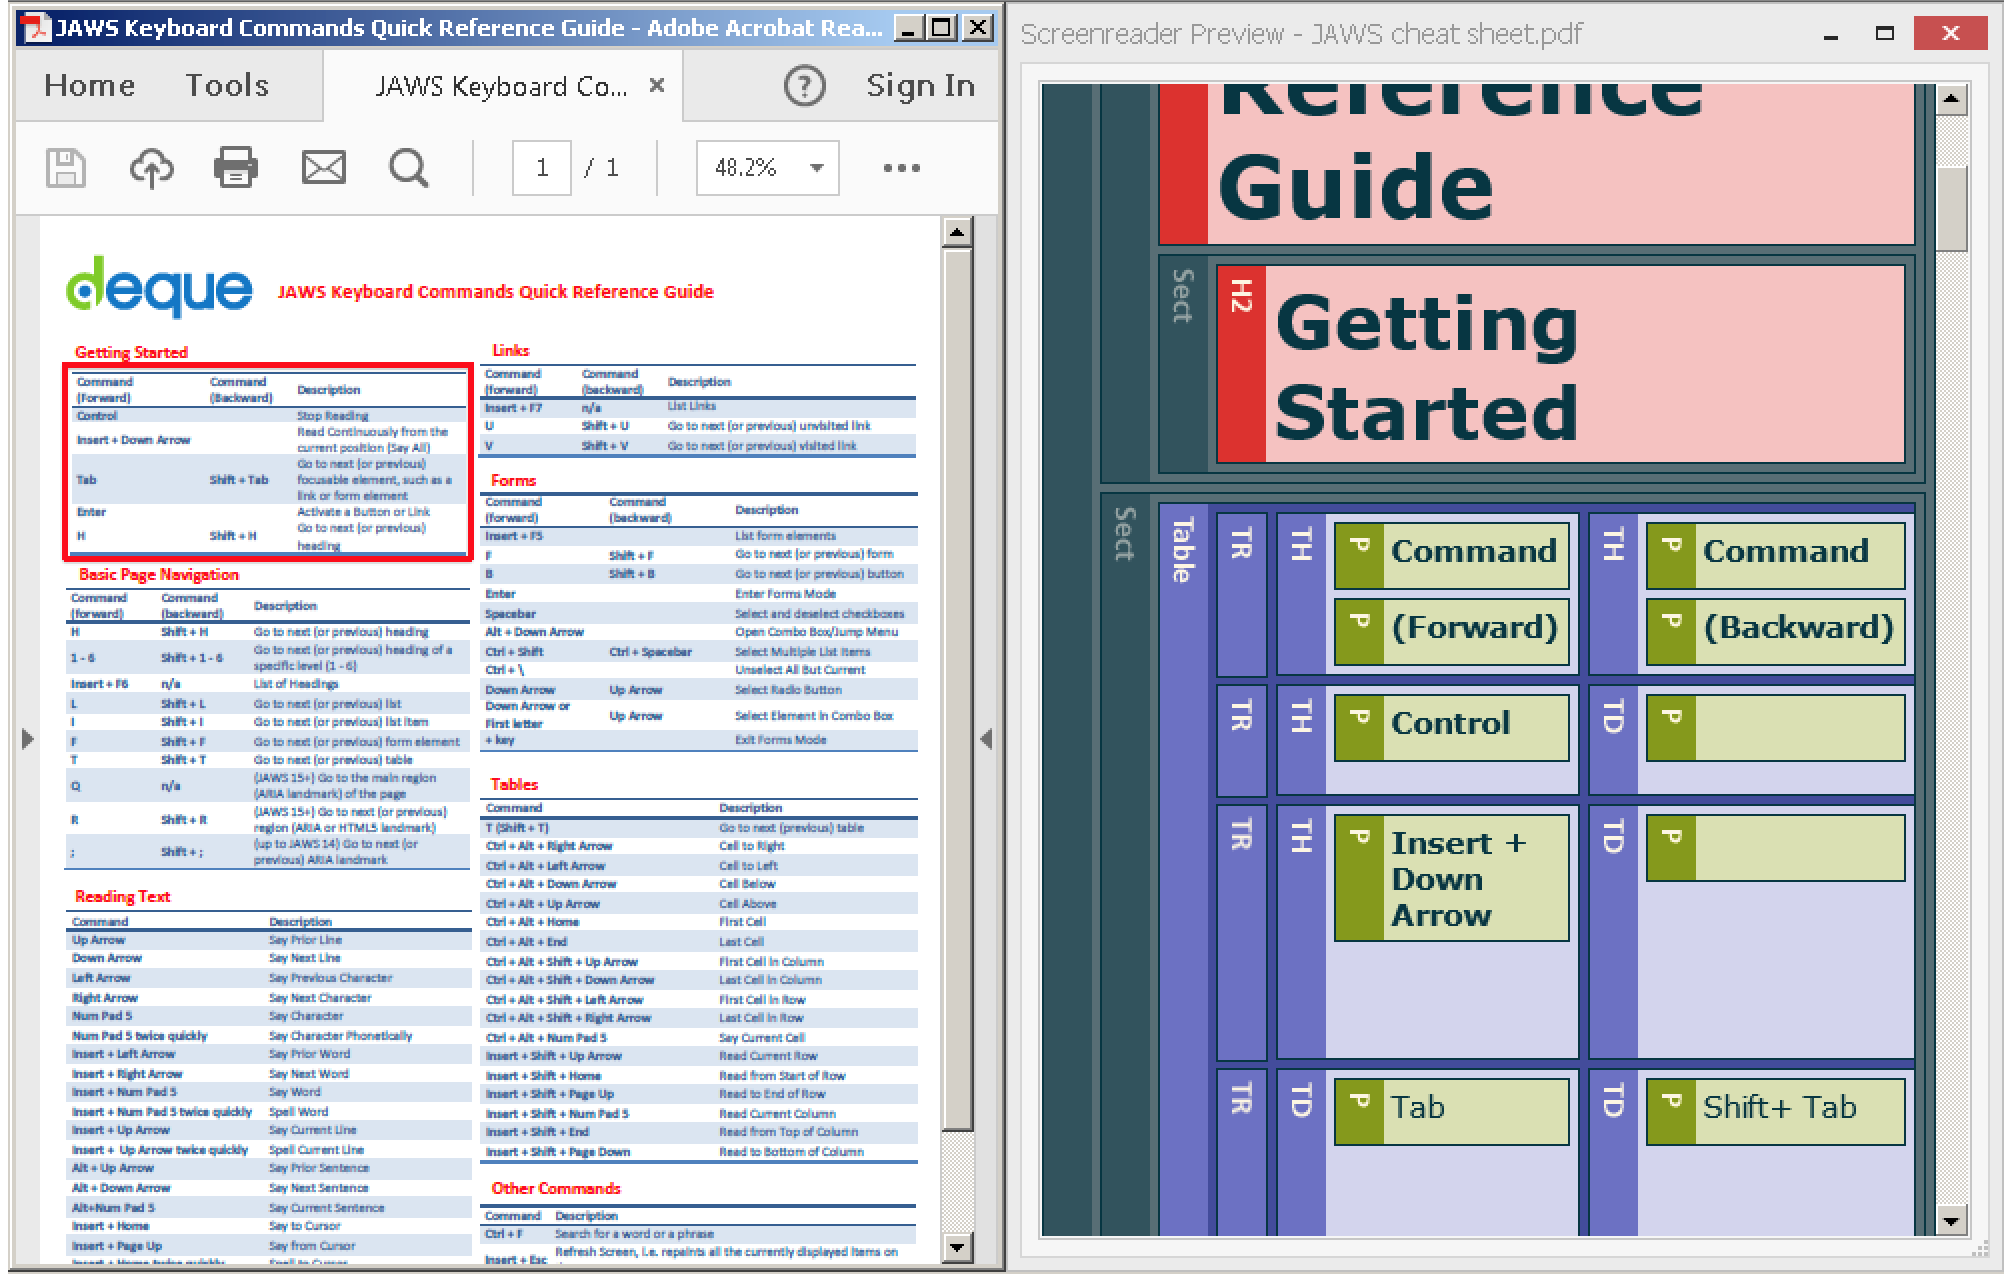Open Acrobat help question mark icon
The width and height of the screenshot is (2004, 1274).
(x=804, y=86)
